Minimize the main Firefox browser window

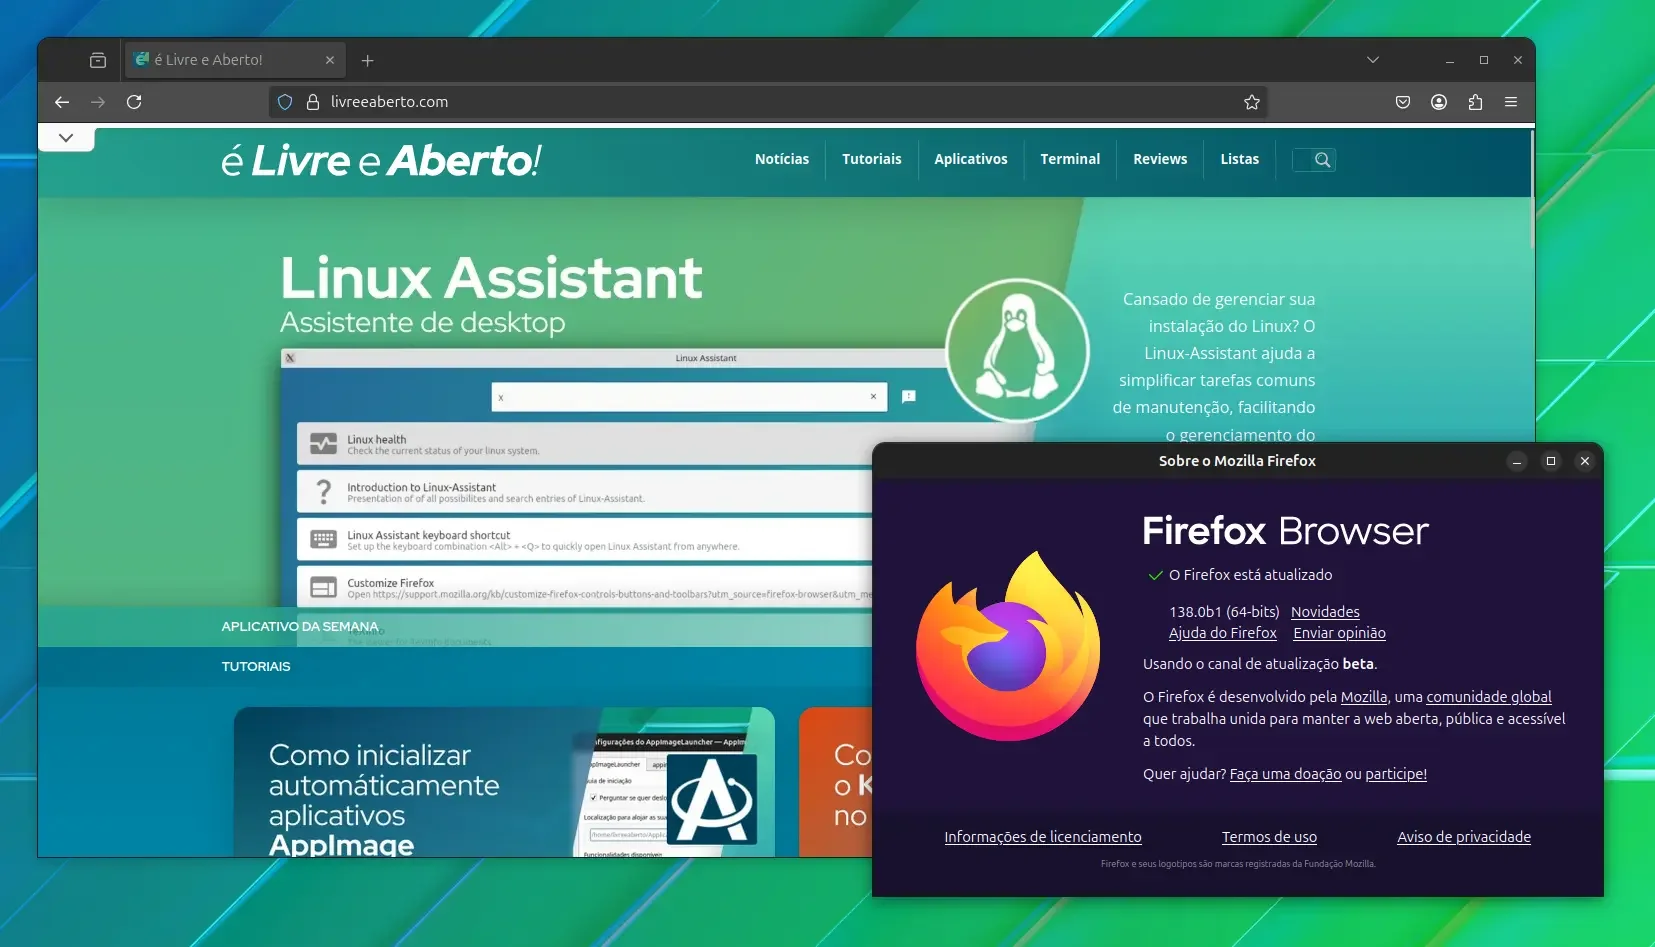1450,60
